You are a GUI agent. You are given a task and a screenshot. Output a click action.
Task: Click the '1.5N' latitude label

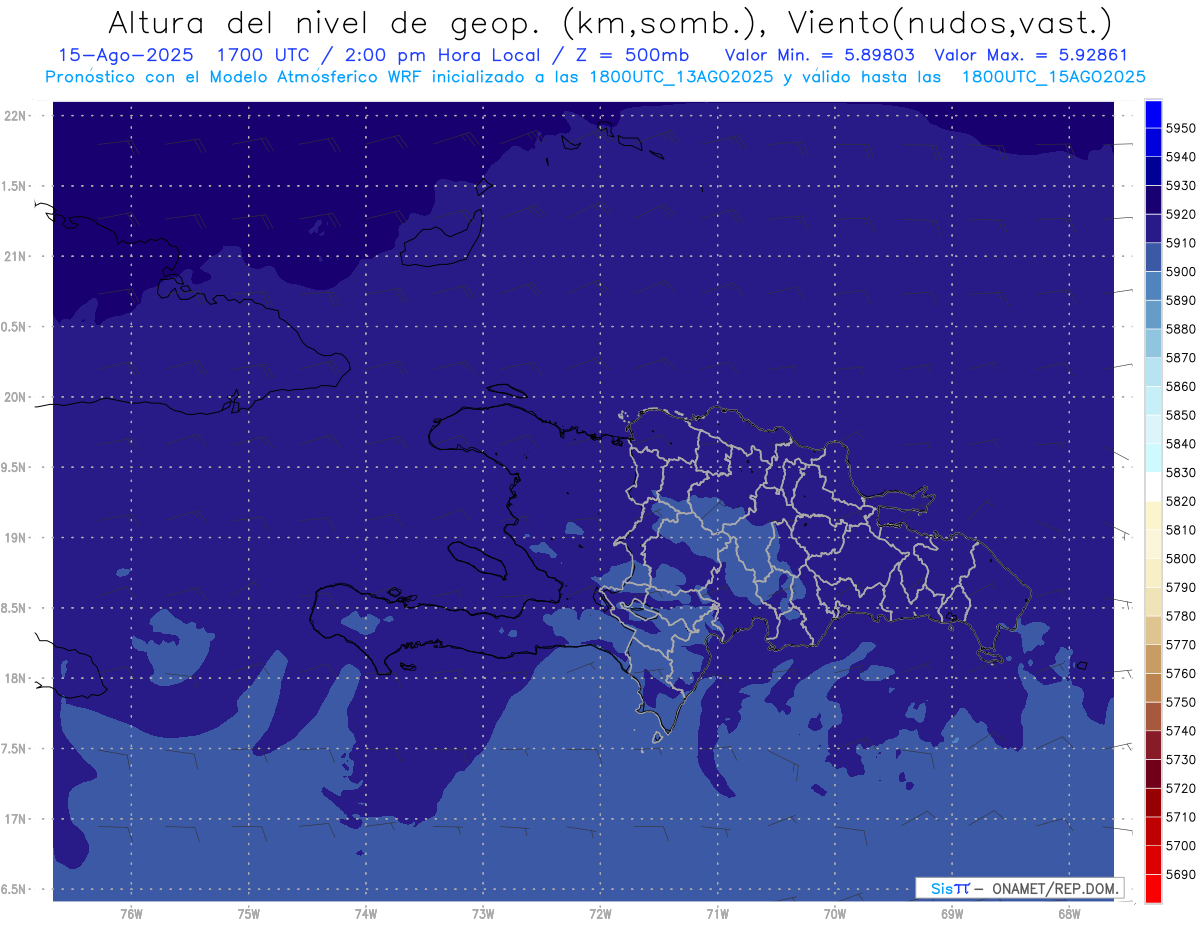click(x=15, y=186)
